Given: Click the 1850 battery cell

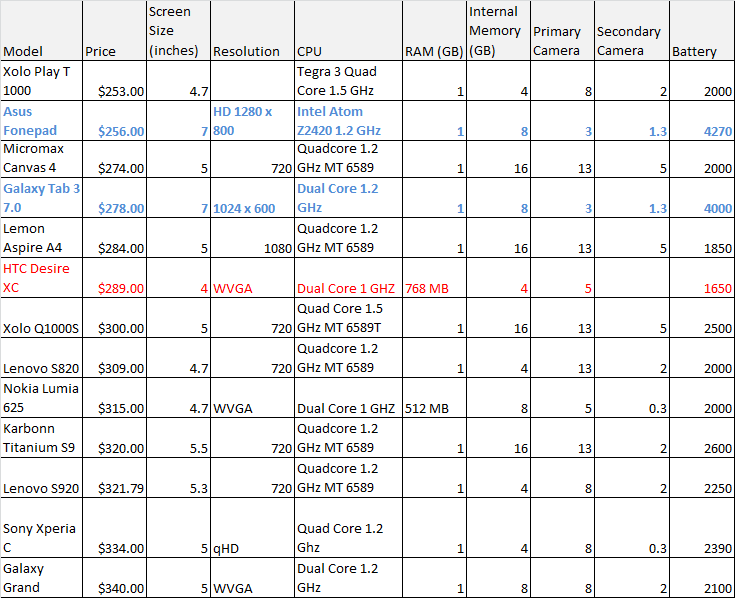Looking at the screenshot, I should pyautogui.click(x=702, y=238).
